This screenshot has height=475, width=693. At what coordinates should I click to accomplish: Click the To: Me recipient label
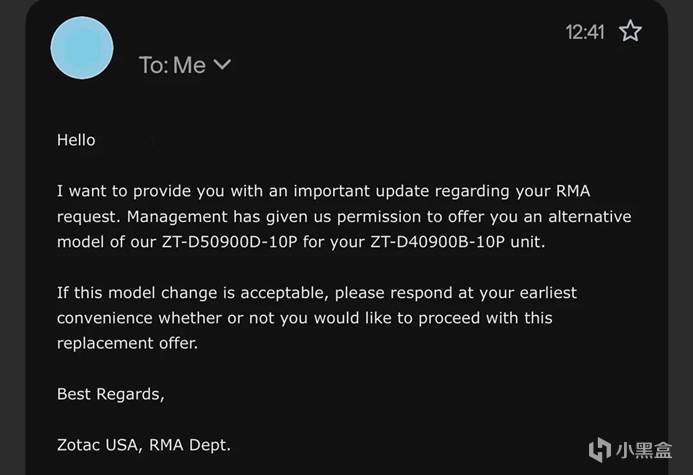point(172,65)
